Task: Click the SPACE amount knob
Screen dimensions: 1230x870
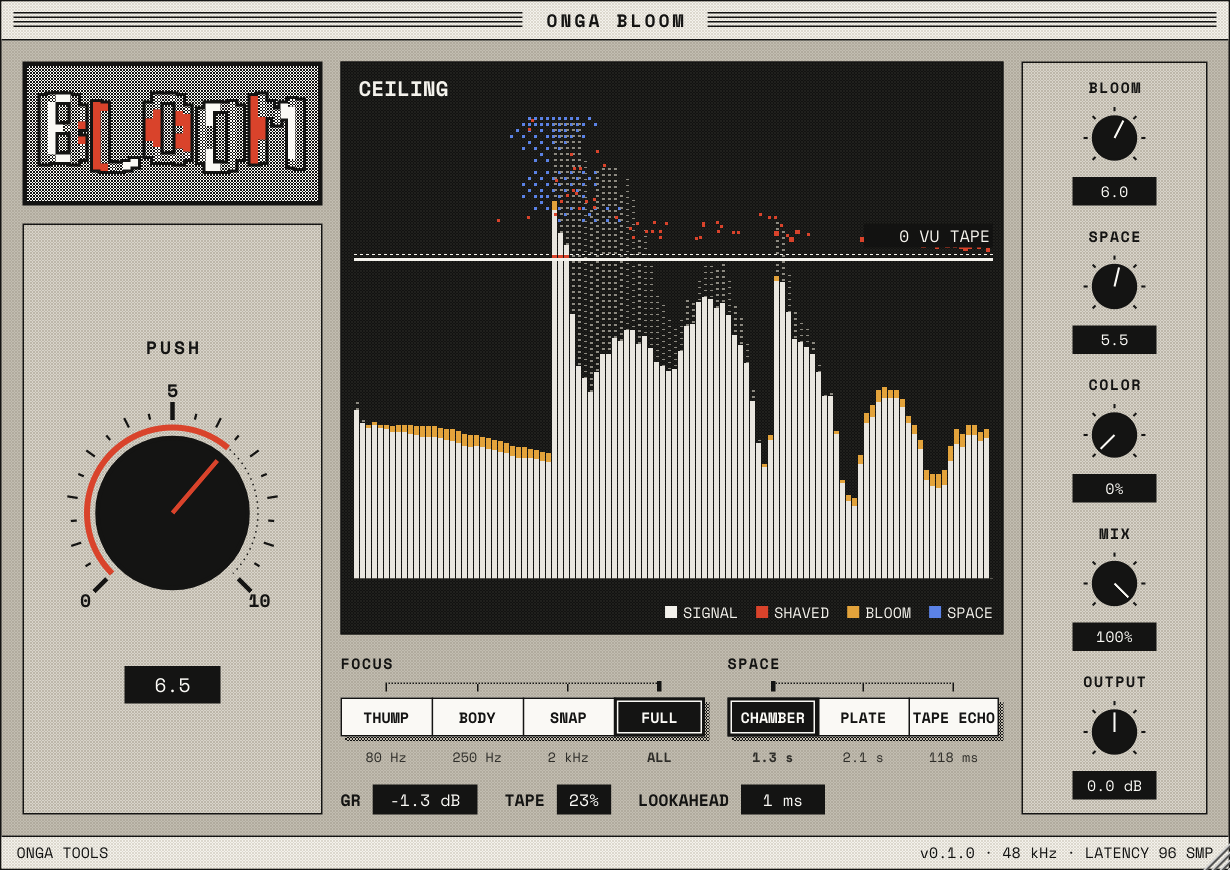Action: [x=1114, y=286]
